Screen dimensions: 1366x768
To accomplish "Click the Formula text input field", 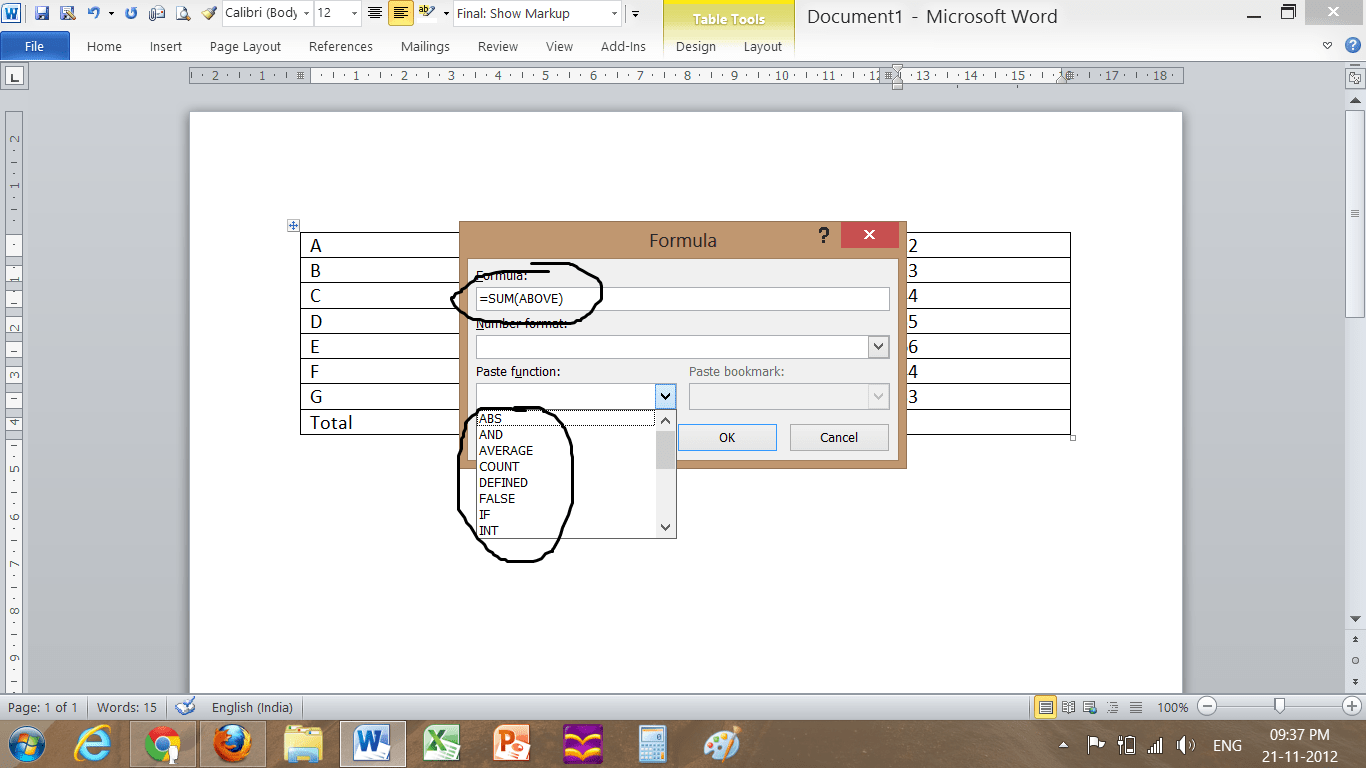I will click(x=683, y=298).
